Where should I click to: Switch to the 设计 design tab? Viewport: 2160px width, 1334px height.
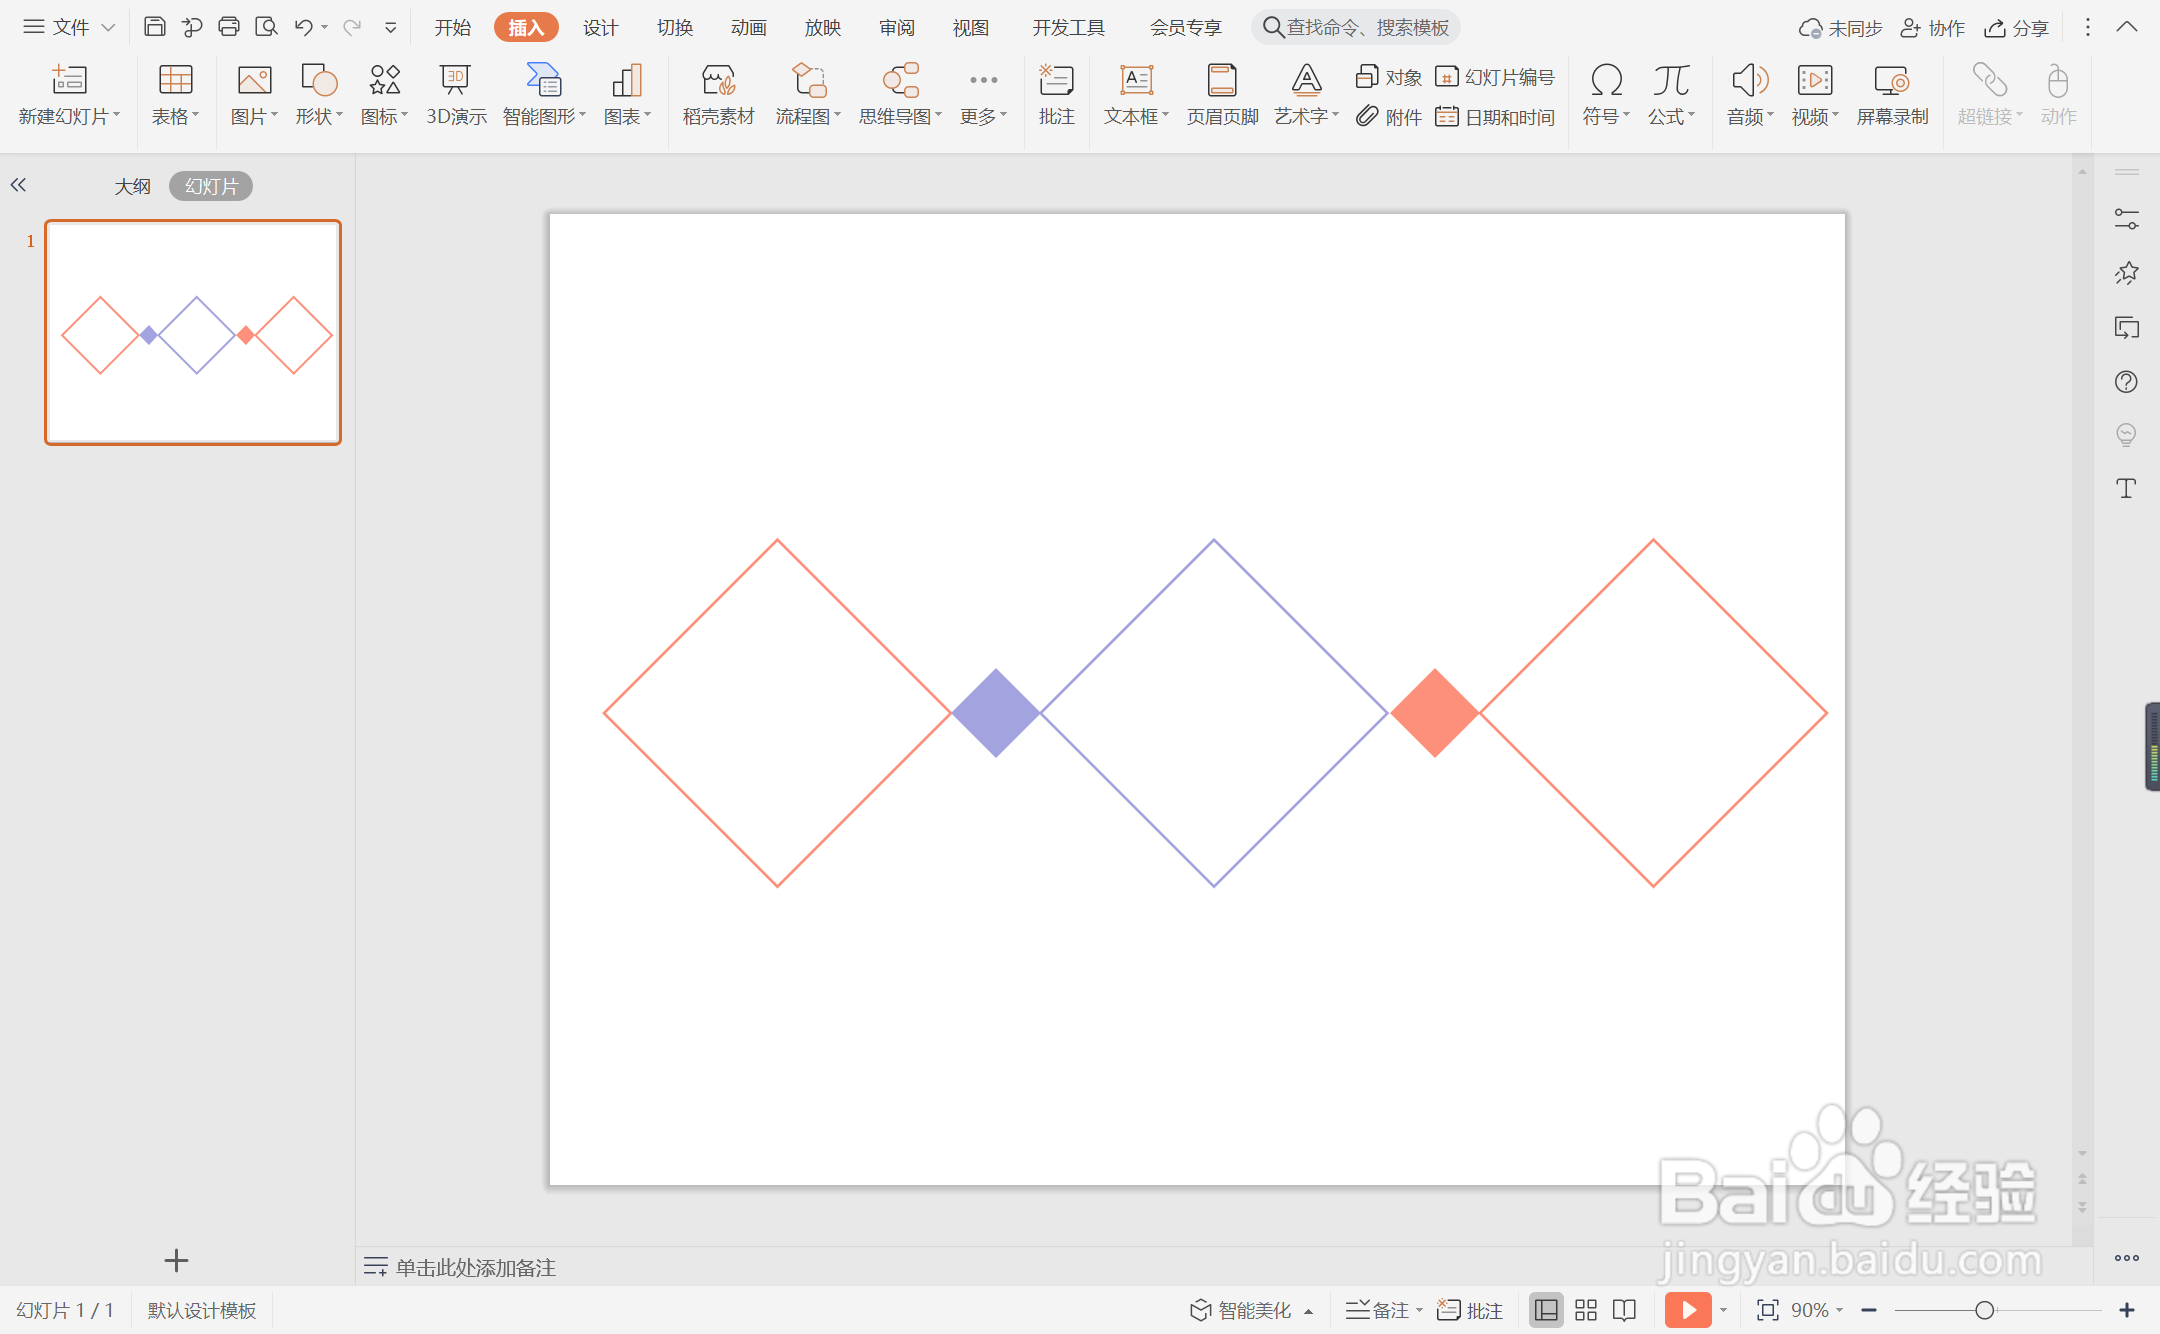pyautogui.click(x=600, y=27)
